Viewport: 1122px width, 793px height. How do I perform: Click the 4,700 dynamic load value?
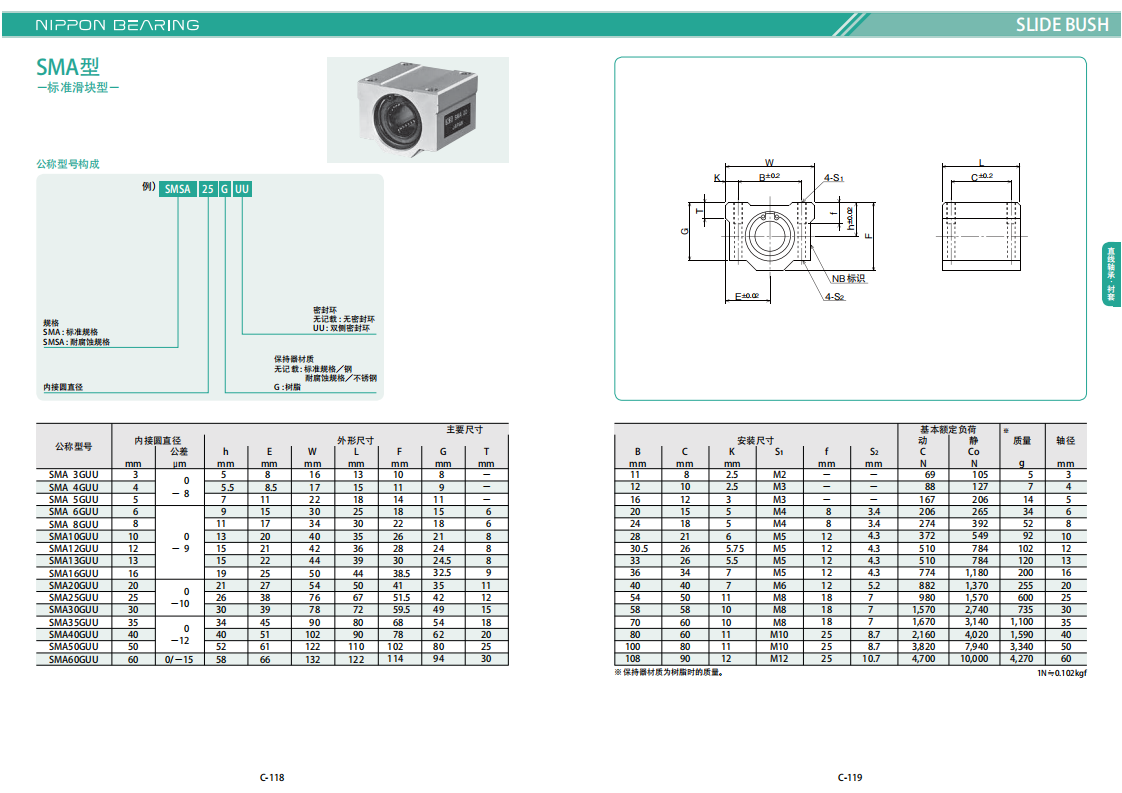(923, 659)
